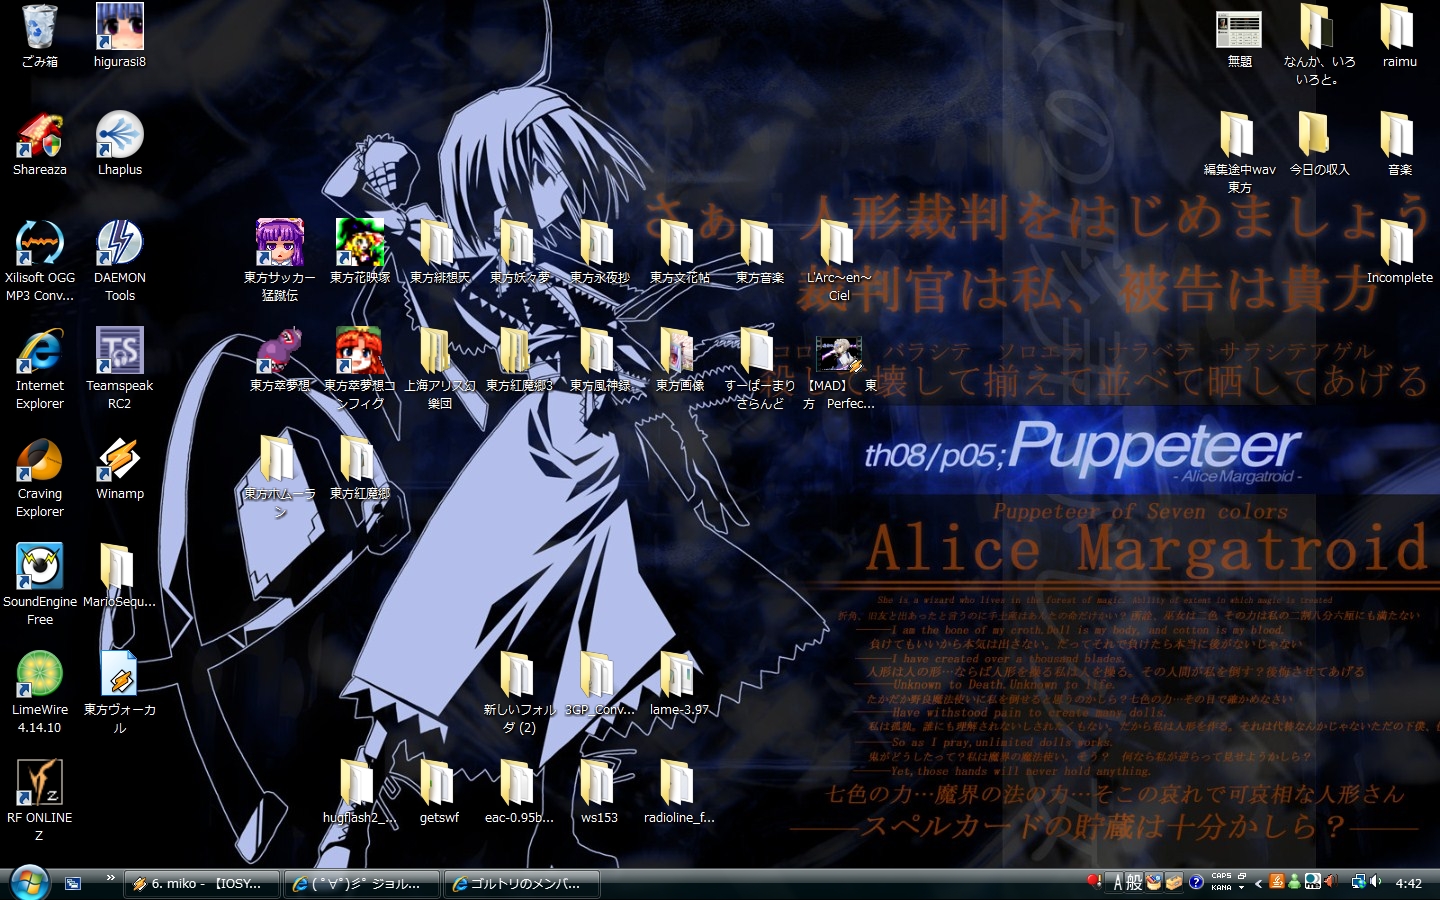
Task: Switch to the 'ゴルトリのメンバ' Internet Explorer taskbar button
Action: click(x=522, y=884)
